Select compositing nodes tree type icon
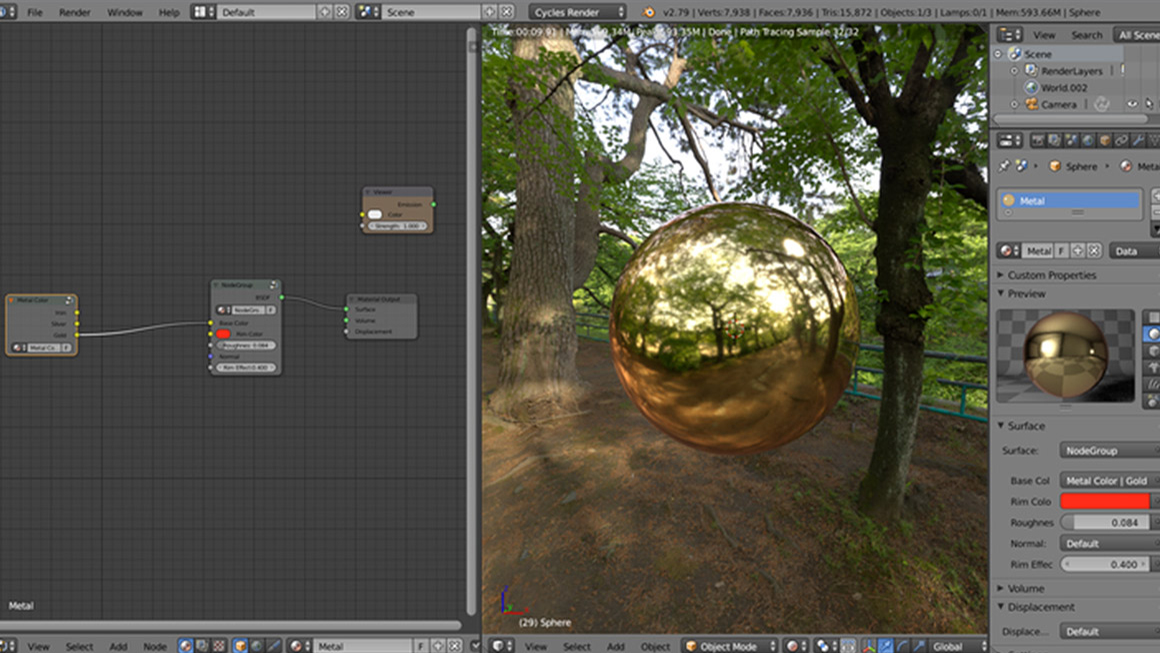 point(202,646)
